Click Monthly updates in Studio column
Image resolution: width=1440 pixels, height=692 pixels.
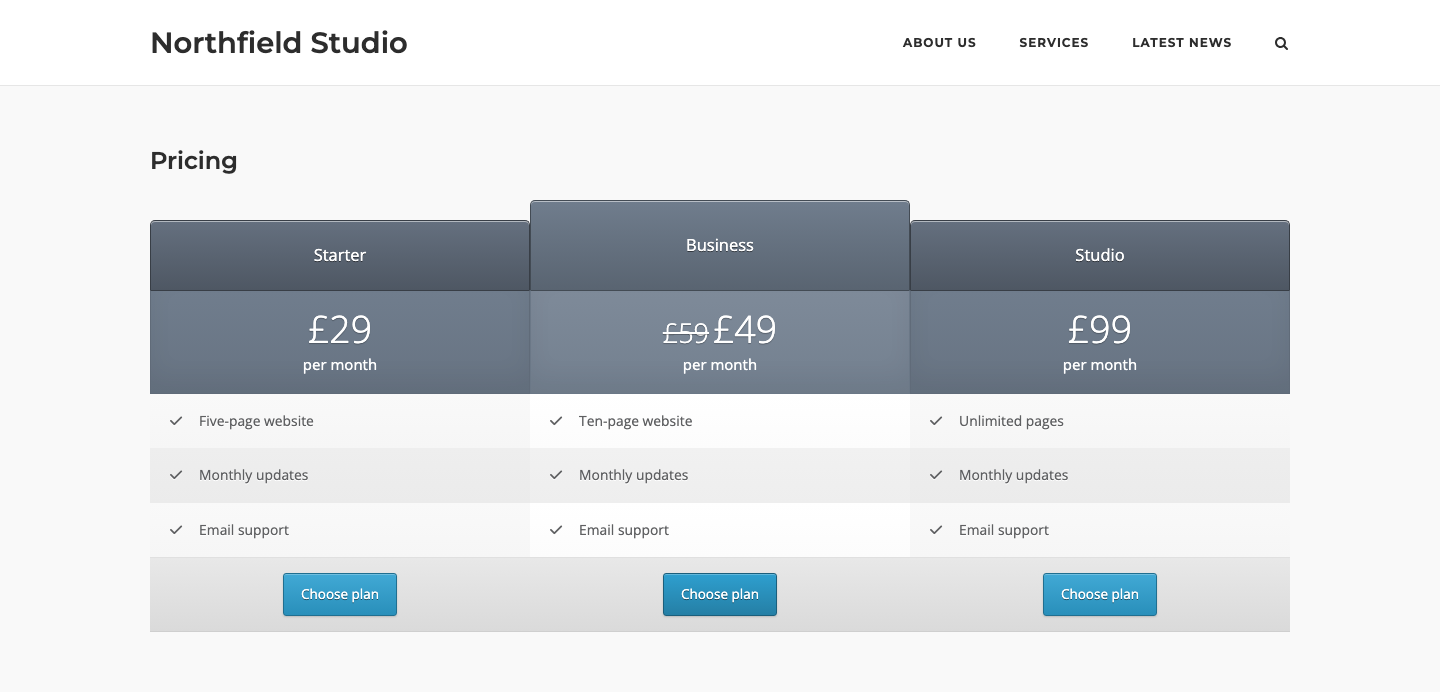(1014, 475)
